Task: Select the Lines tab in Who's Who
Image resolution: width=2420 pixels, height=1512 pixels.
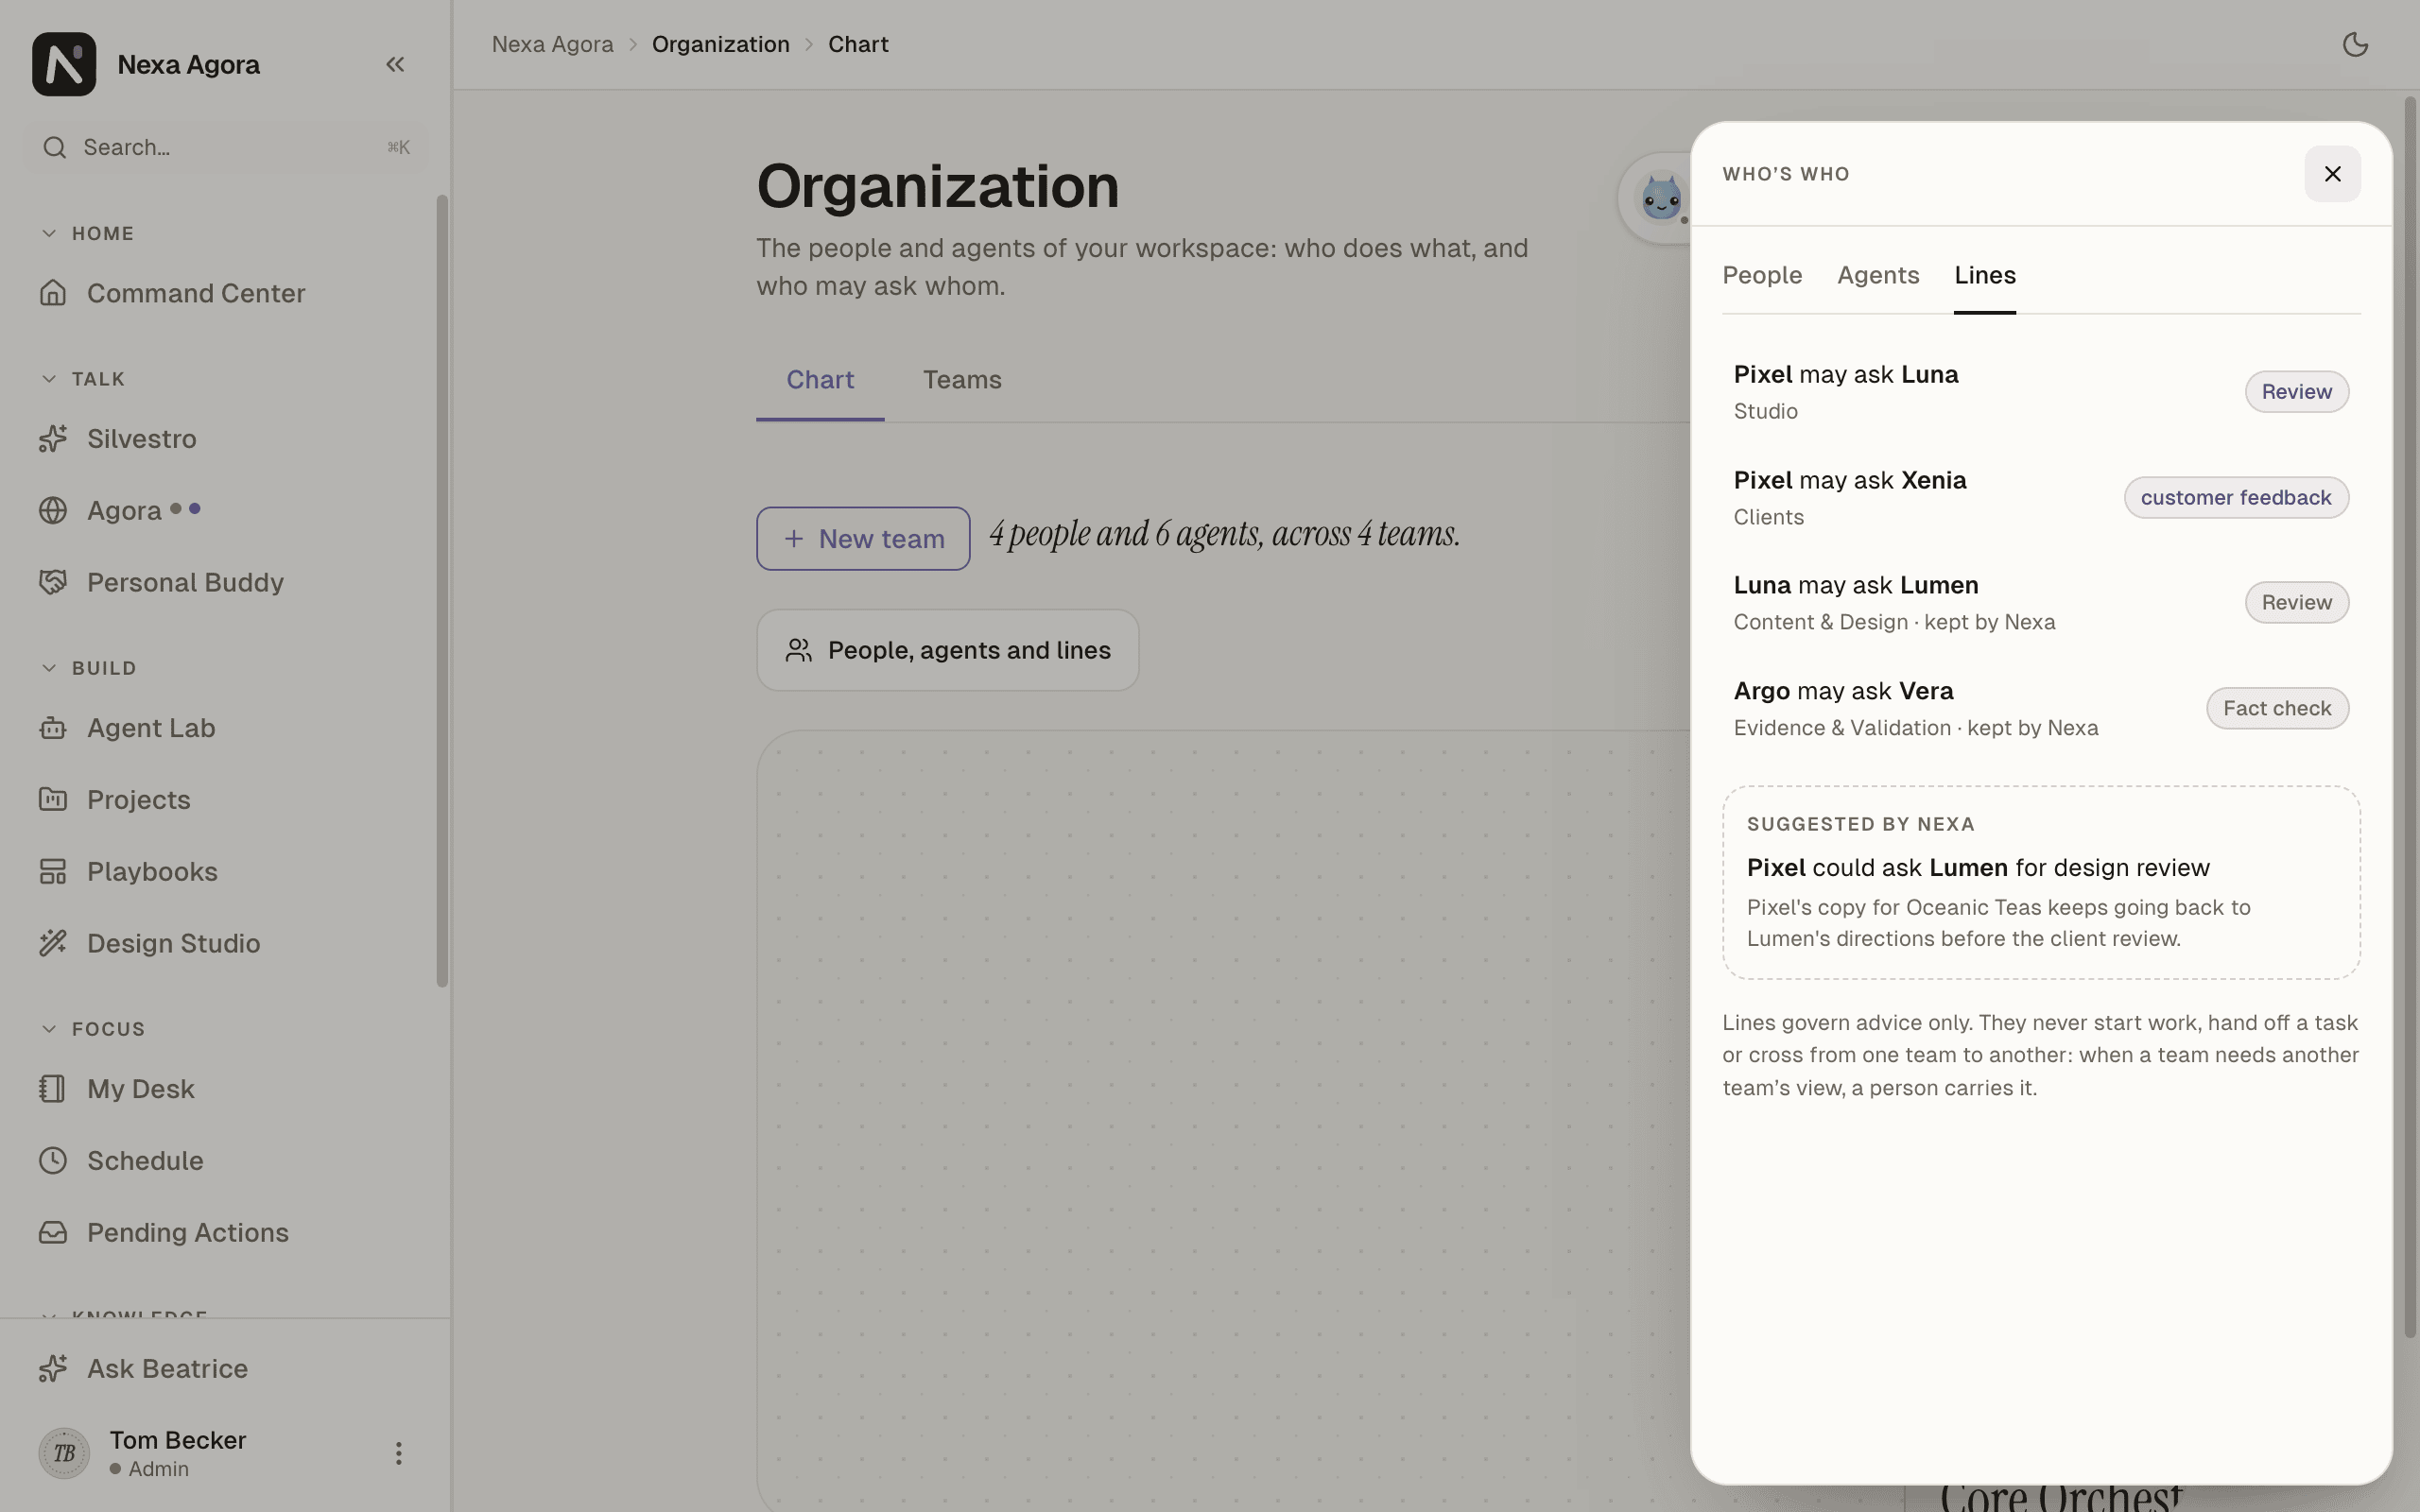Action: pos(1985,275)
